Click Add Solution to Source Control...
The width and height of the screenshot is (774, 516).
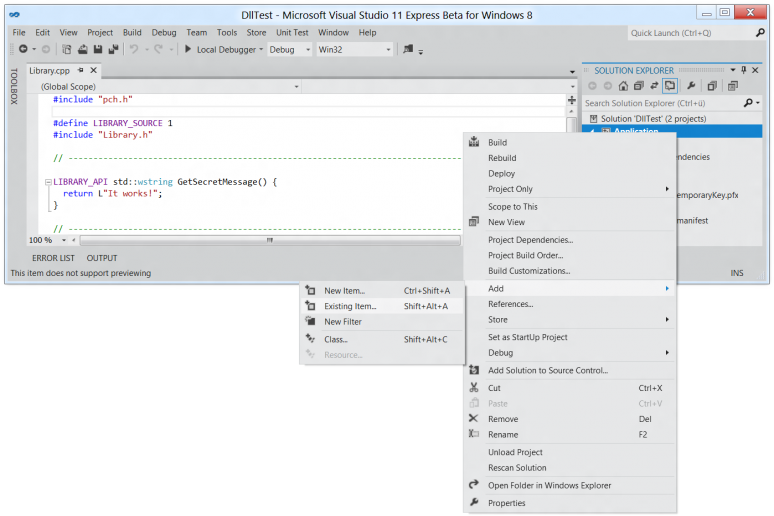coord(570,370)
